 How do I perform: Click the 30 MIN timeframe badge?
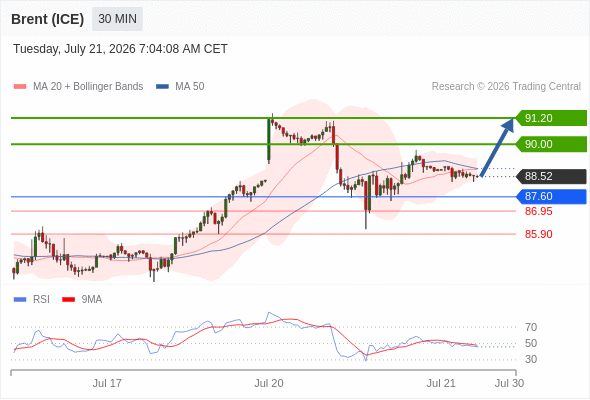(x=117, y=19)
